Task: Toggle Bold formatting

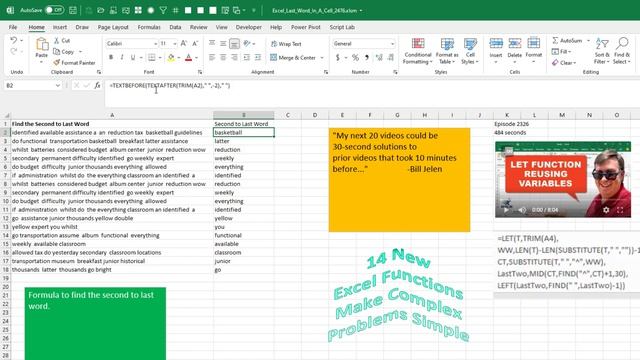Action: [x=111, y=58]
